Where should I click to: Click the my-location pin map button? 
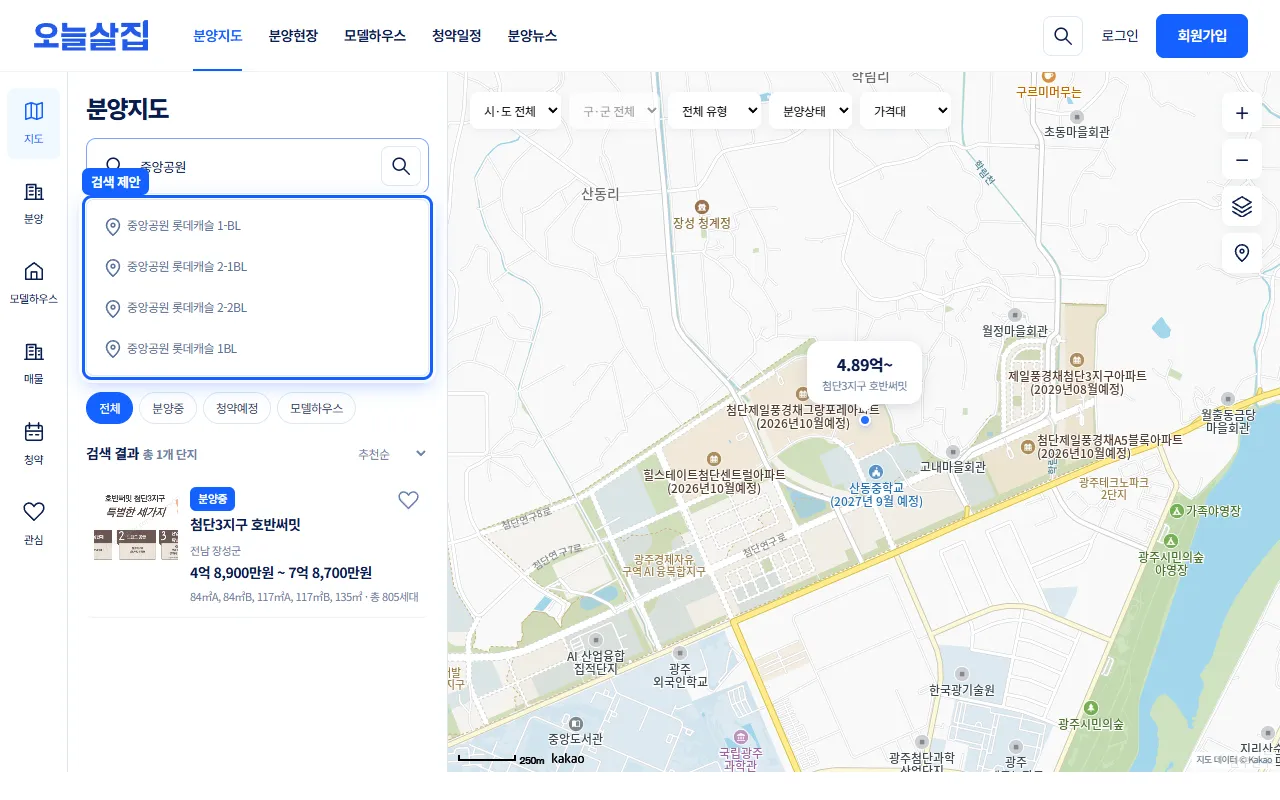(1242, 253)
